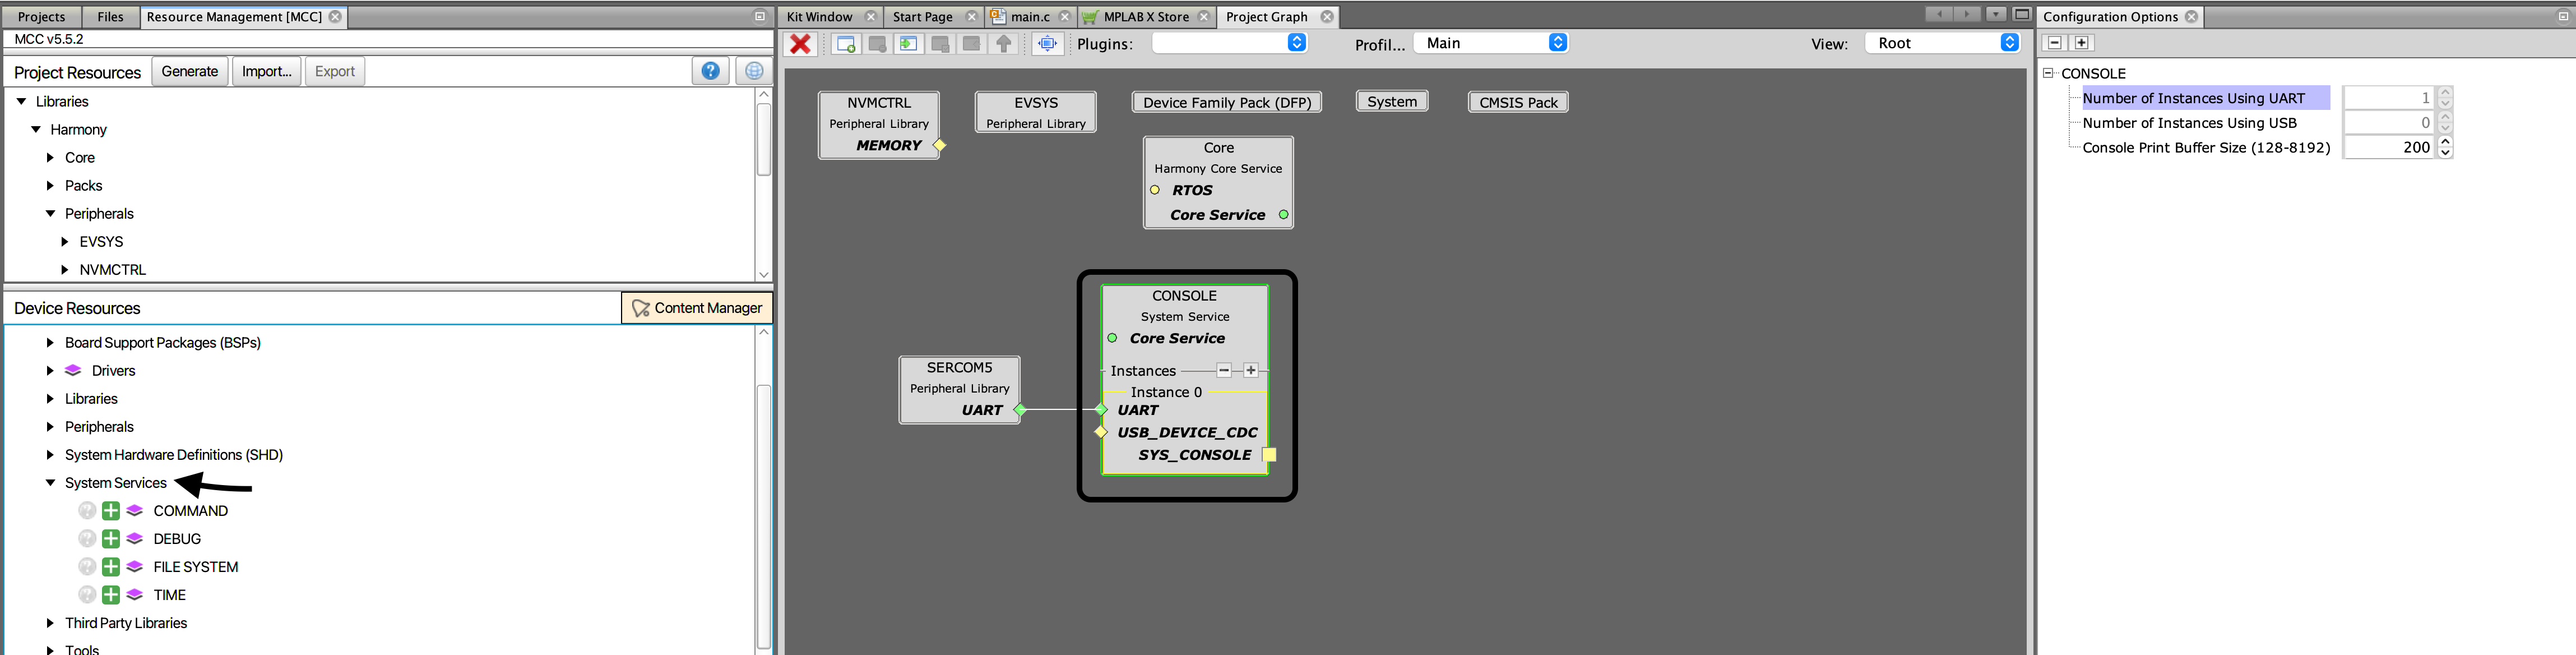This screenshot has height=655, width=2576.
Task: Click the fit-view icon in Project Graph toolbar
Action: pos(1047,42)
